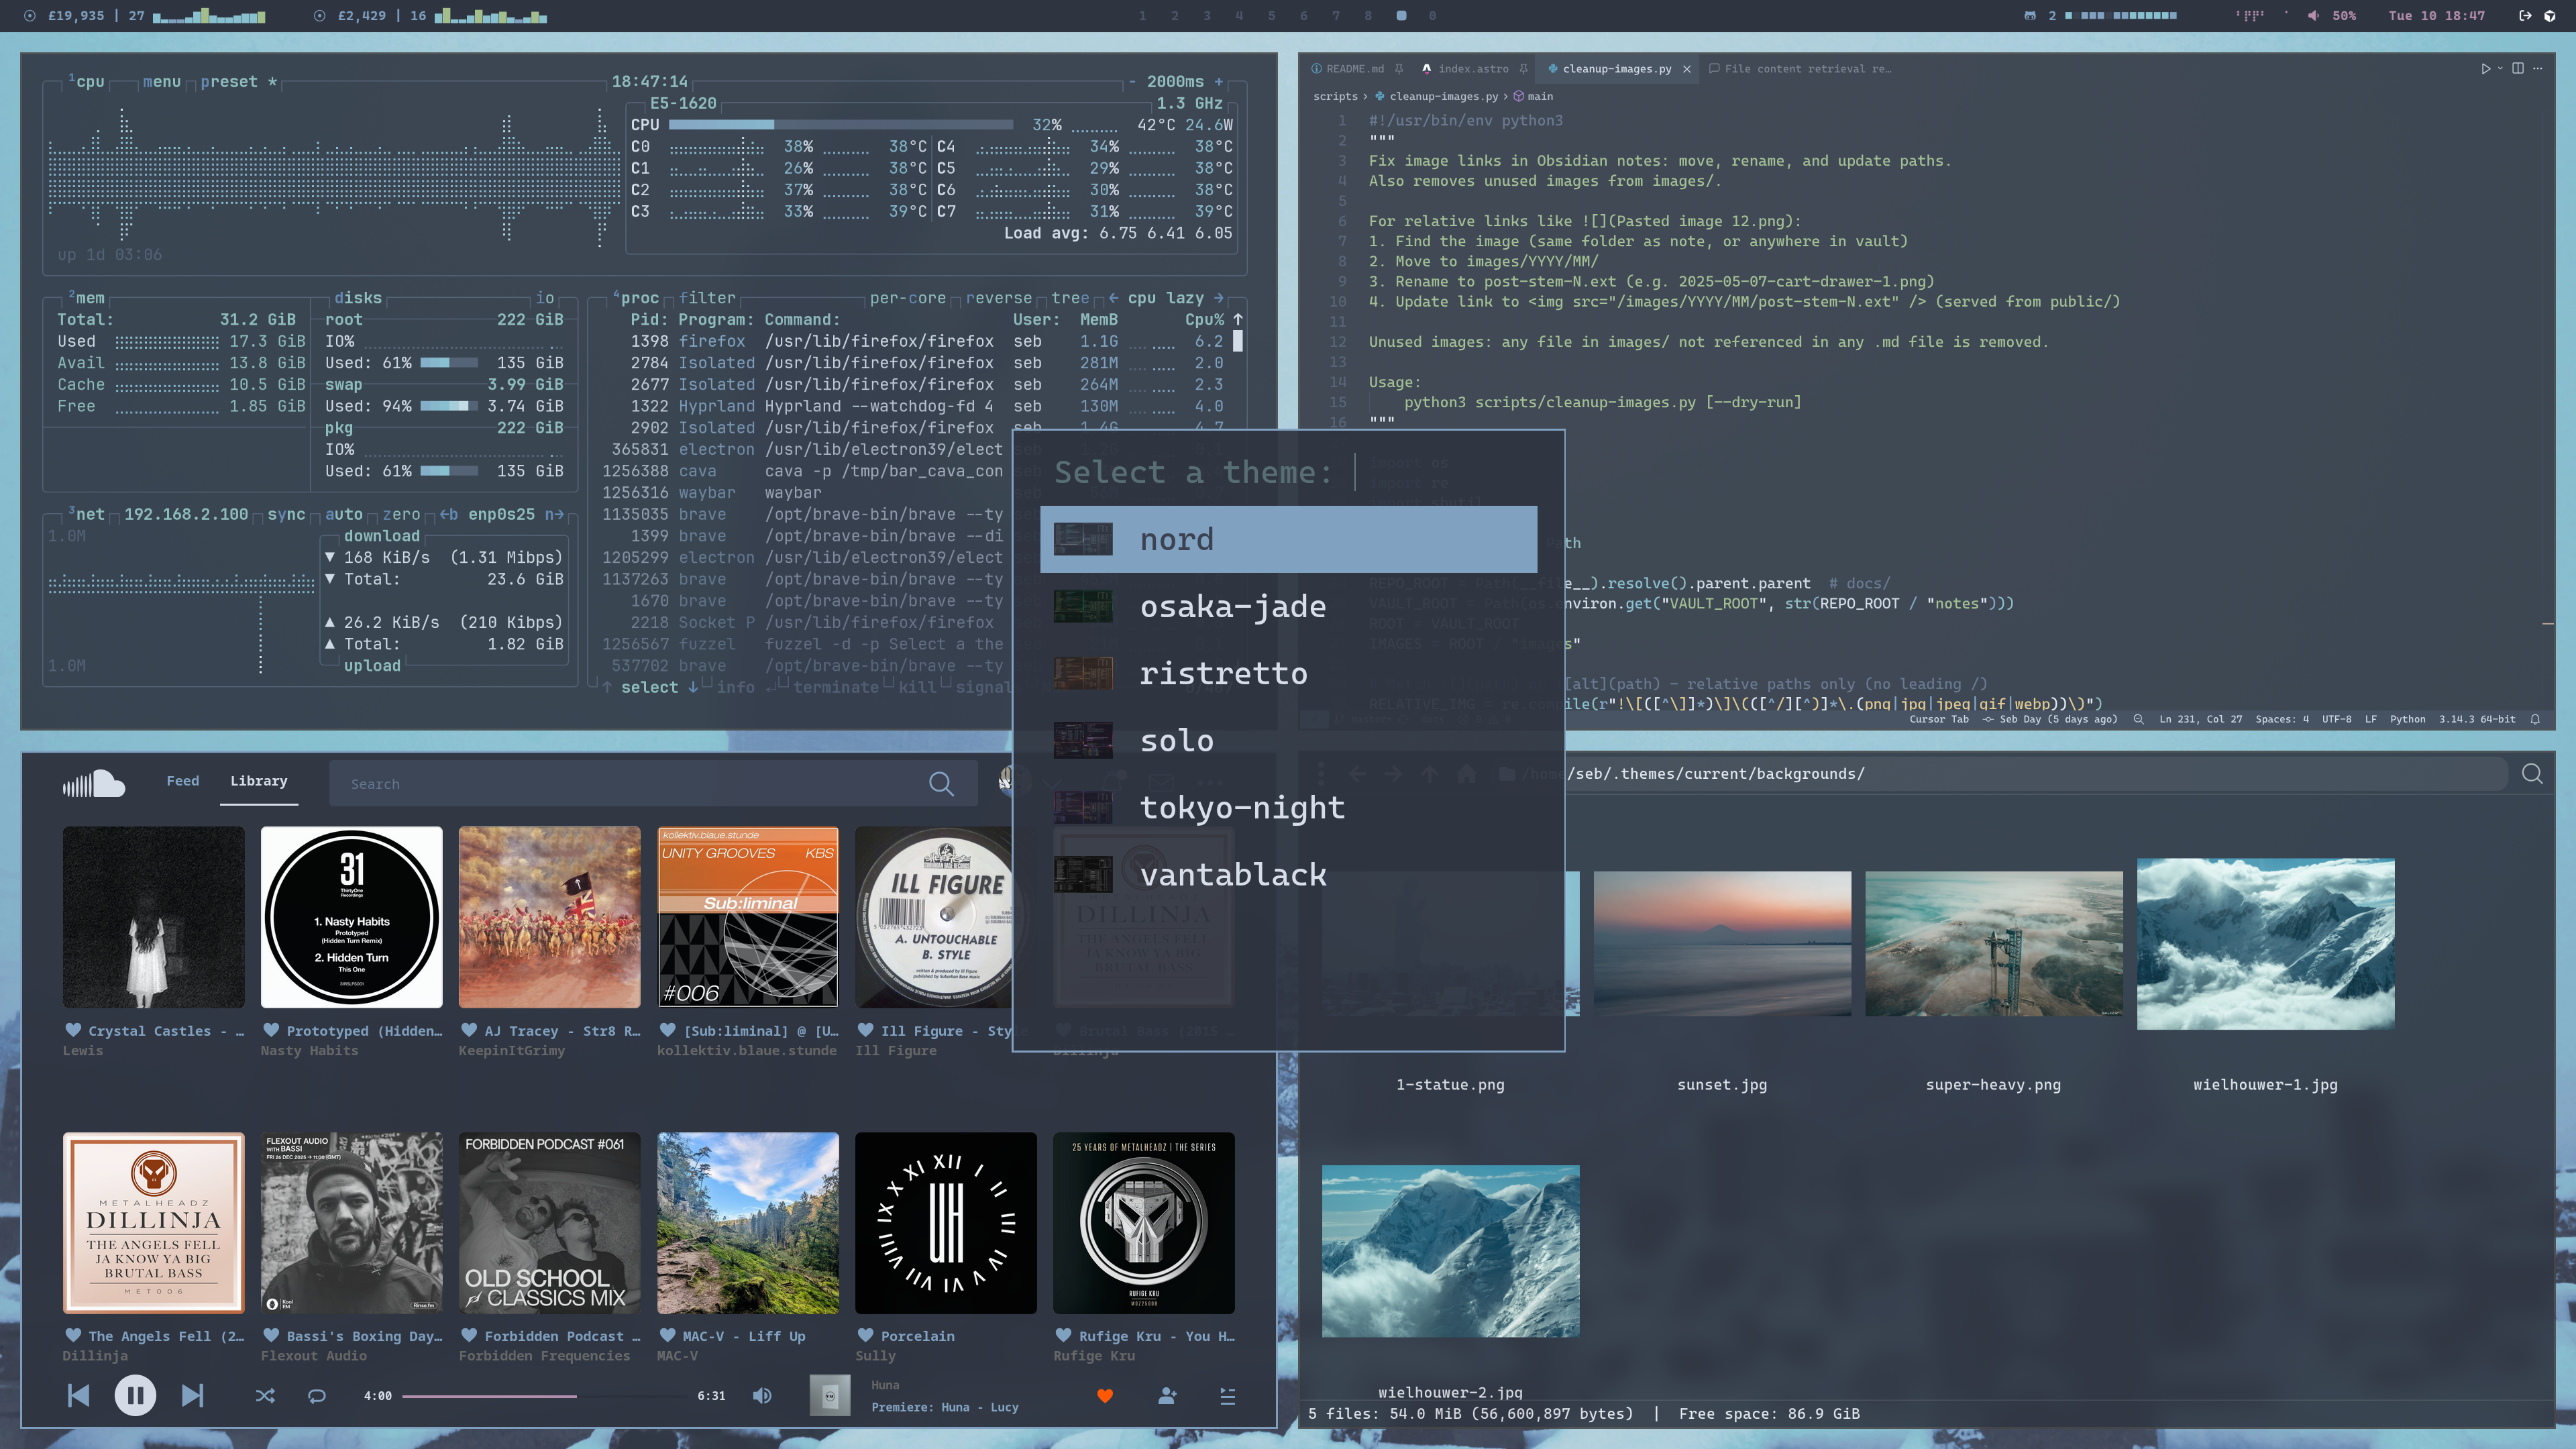Click the follow artist icon
Image resolution: width=2576 pixels, height=1449 pixels.
pos(1167,1396)
